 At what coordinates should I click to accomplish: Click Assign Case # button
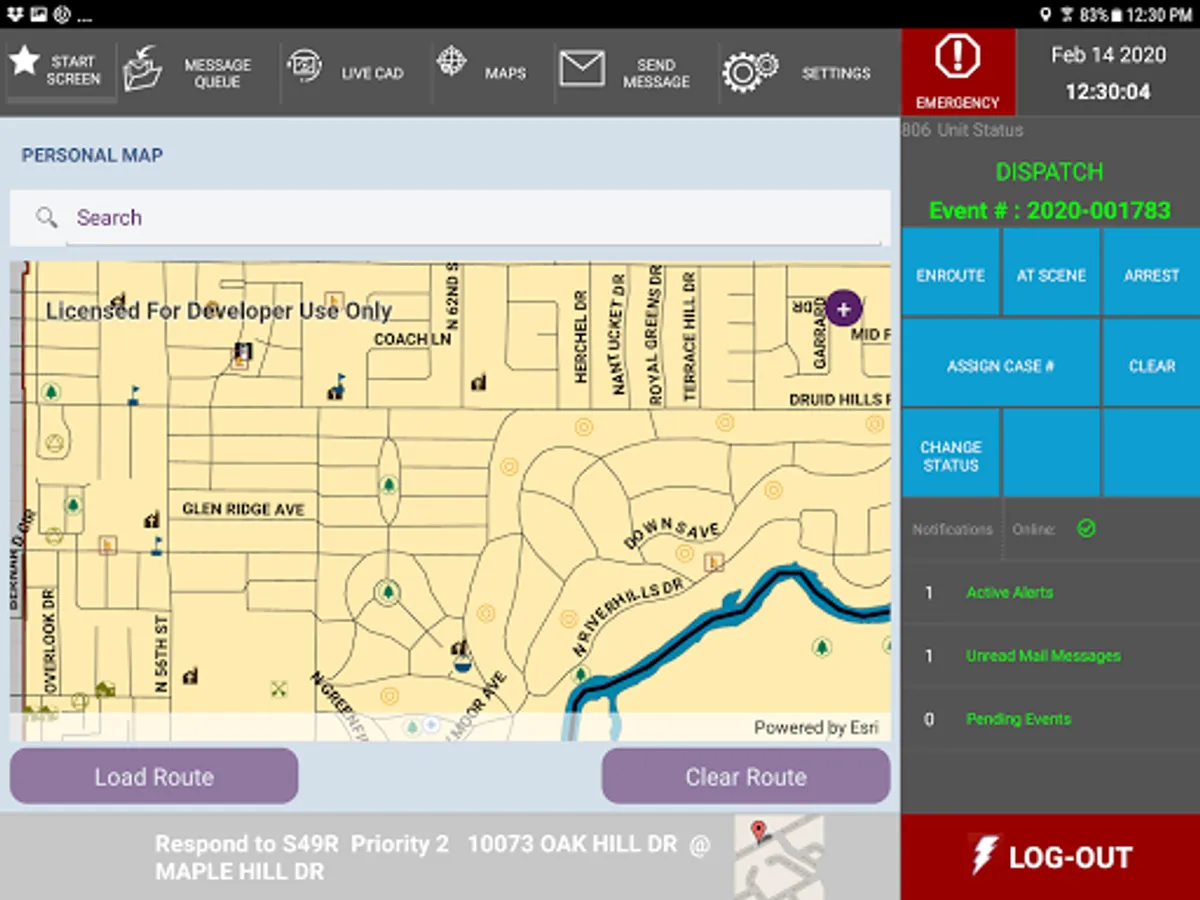click(x=1000, y=363)
